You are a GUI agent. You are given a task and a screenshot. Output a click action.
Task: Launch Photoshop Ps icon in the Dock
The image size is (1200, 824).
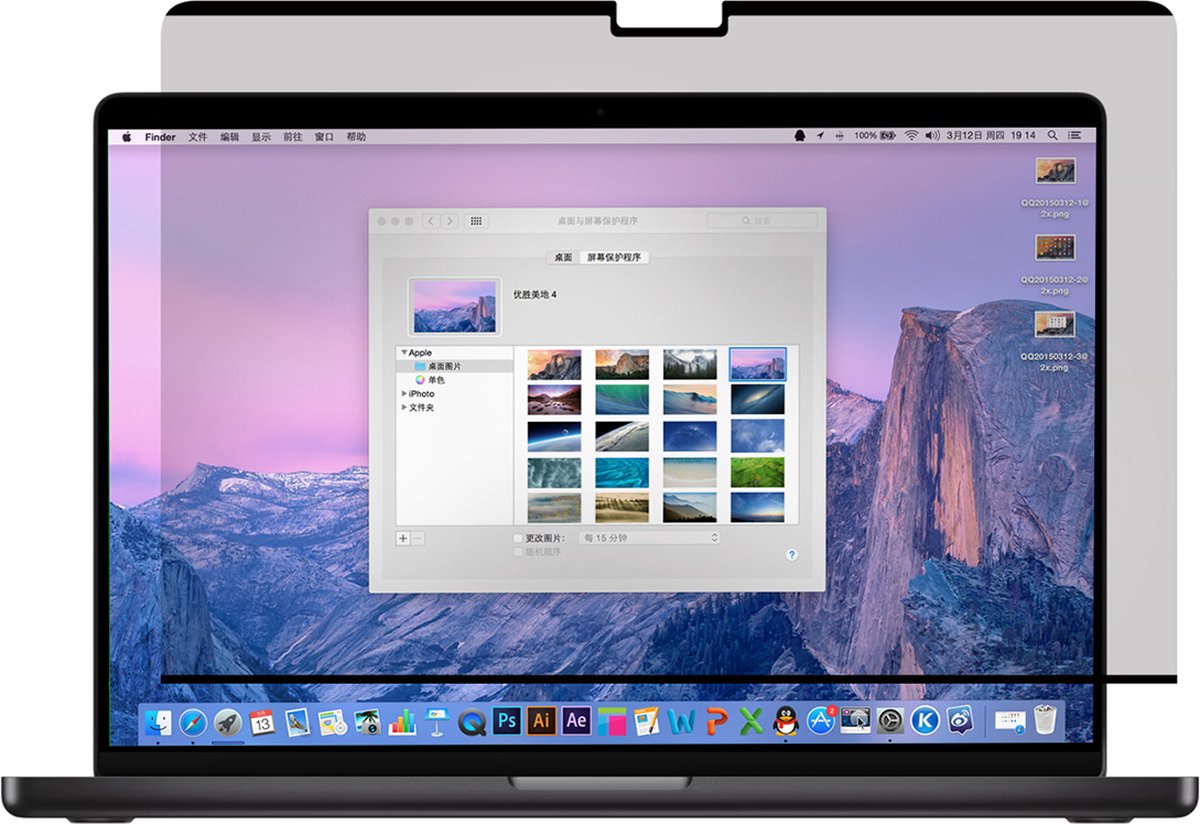point(507,720)
